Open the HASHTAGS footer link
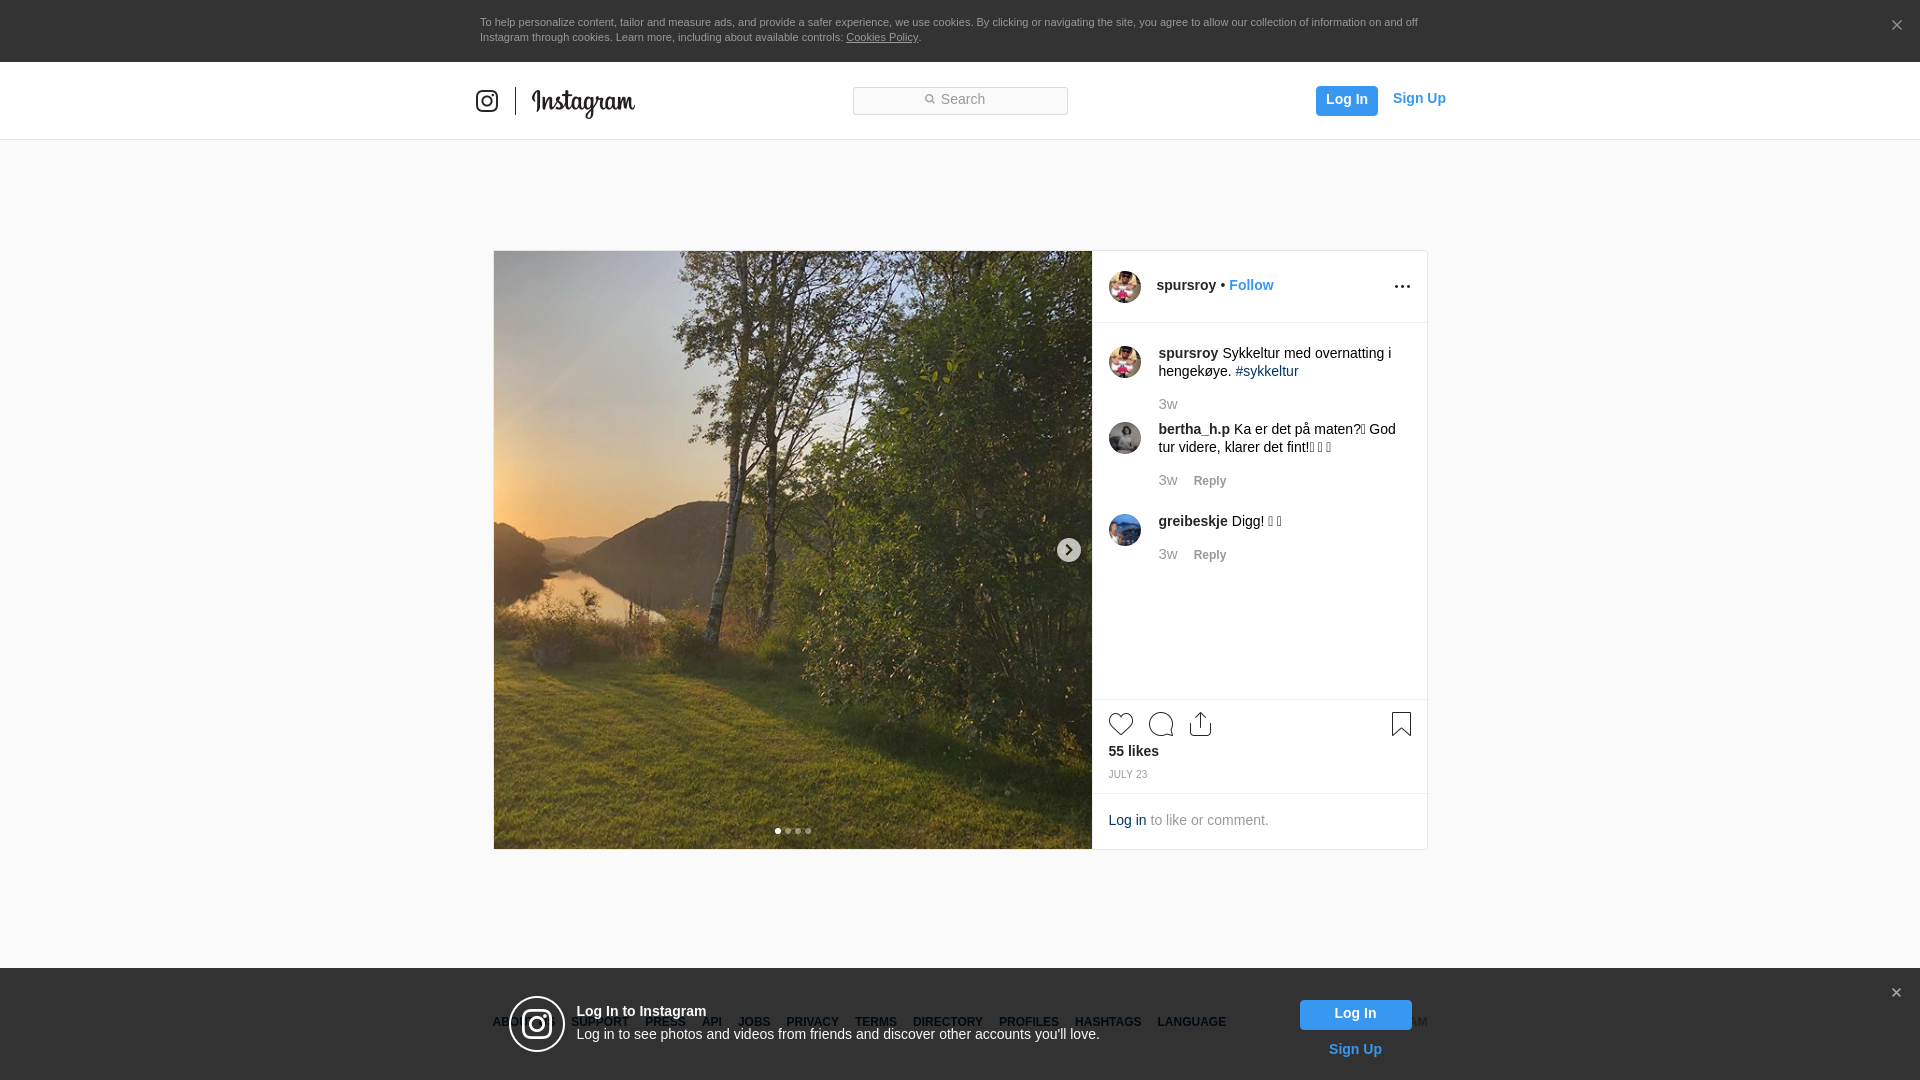 (x=1108, y=1022)
